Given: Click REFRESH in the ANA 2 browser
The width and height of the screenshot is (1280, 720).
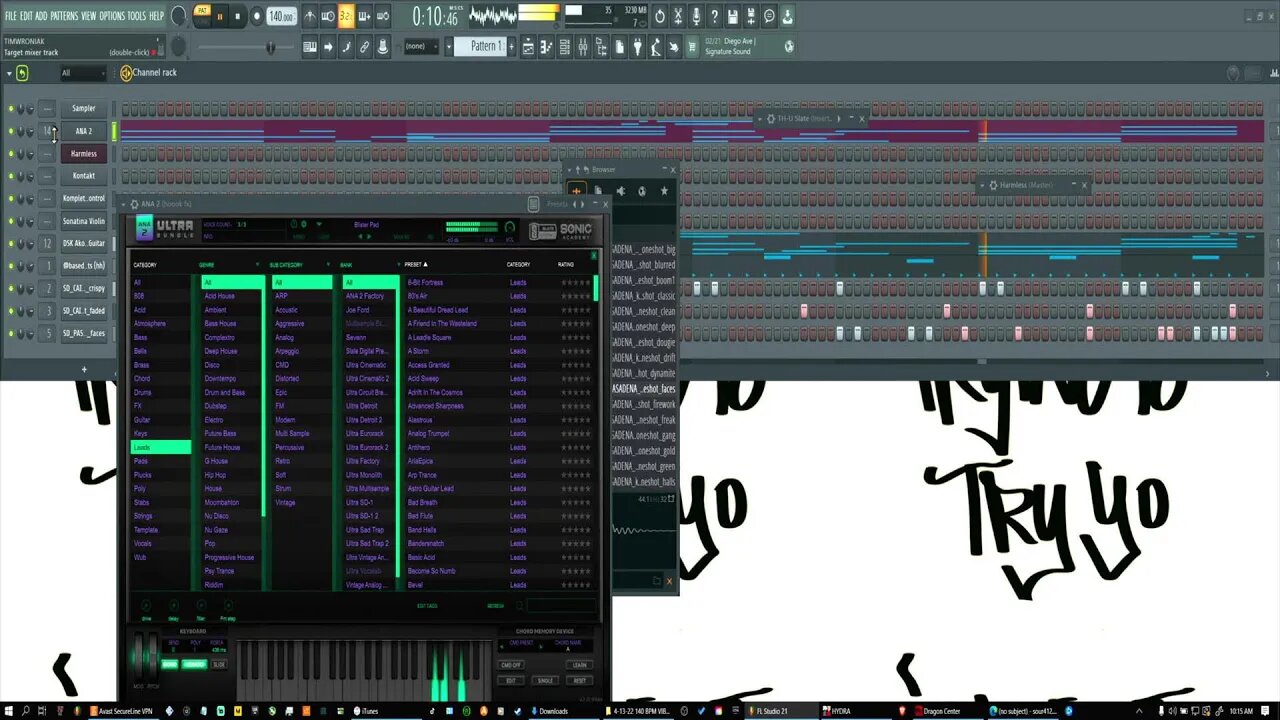Looking at the screenshot, I should click(x=495, y=605).
